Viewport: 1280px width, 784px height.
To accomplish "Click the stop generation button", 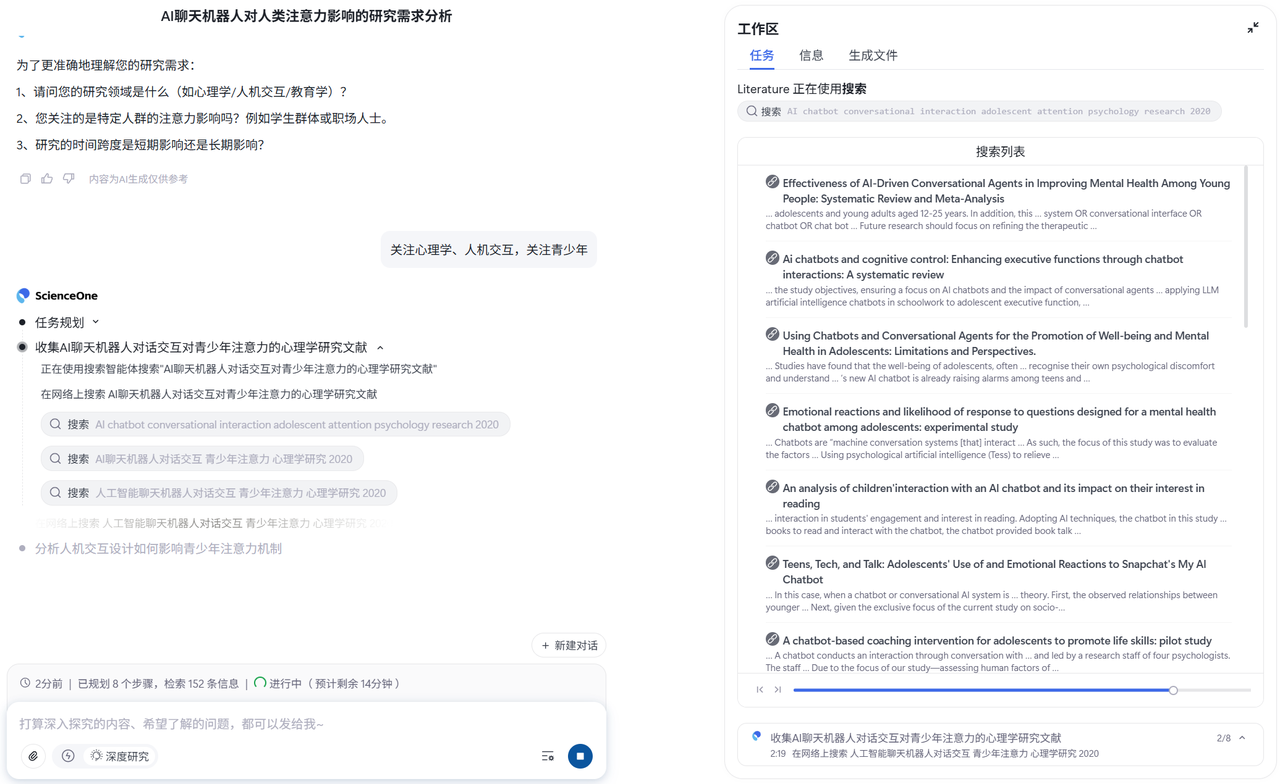I will (580, 756).
